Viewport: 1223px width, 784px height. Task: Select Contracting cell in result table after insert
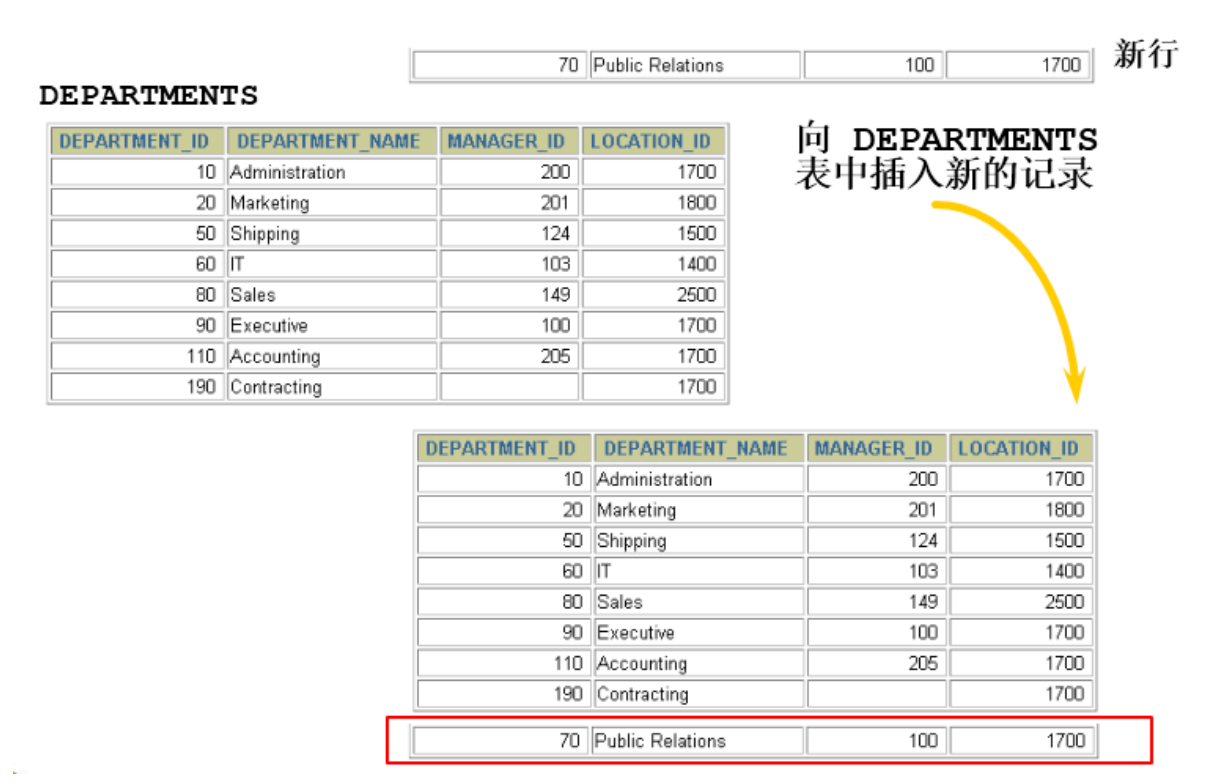699,694
